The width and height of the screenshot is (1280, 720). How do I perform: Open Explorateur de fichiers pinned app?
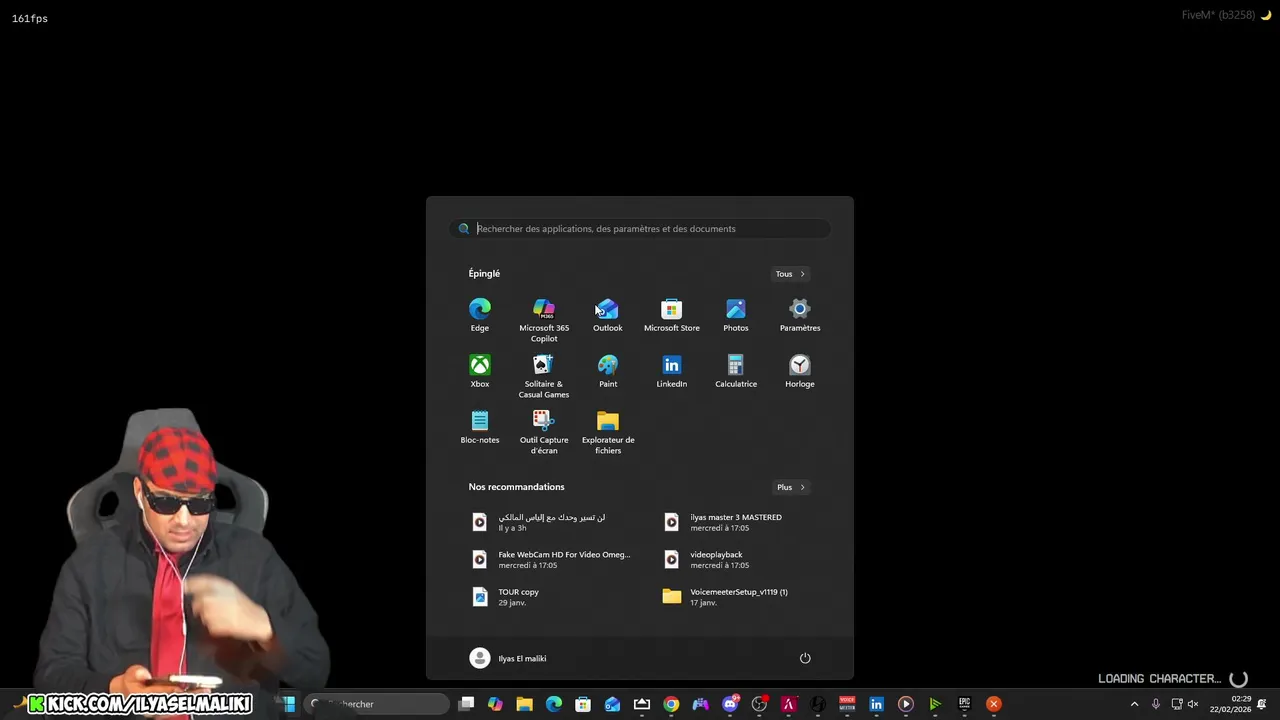coord(608,432)
